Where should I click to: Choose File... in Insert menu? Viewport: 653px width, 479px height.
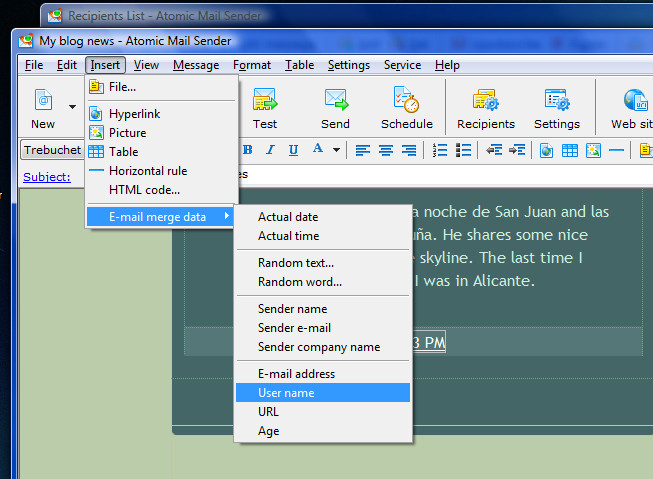(x=162, y=87)
